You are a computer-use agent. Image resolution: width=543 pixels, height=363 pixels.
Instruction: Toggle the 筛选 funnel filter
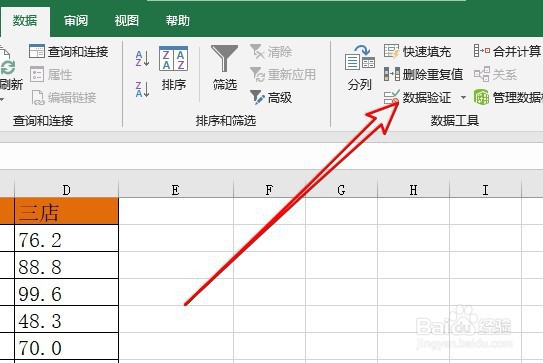coord(224,58)
